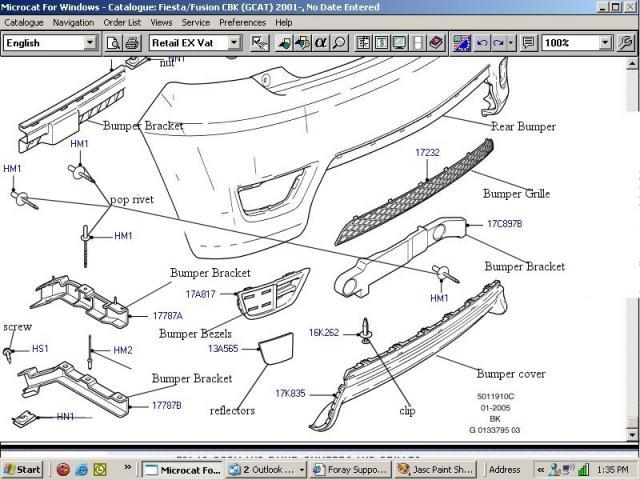Open the Order List menu
This screenshot has width=640, height=480.
pos(122,22)
